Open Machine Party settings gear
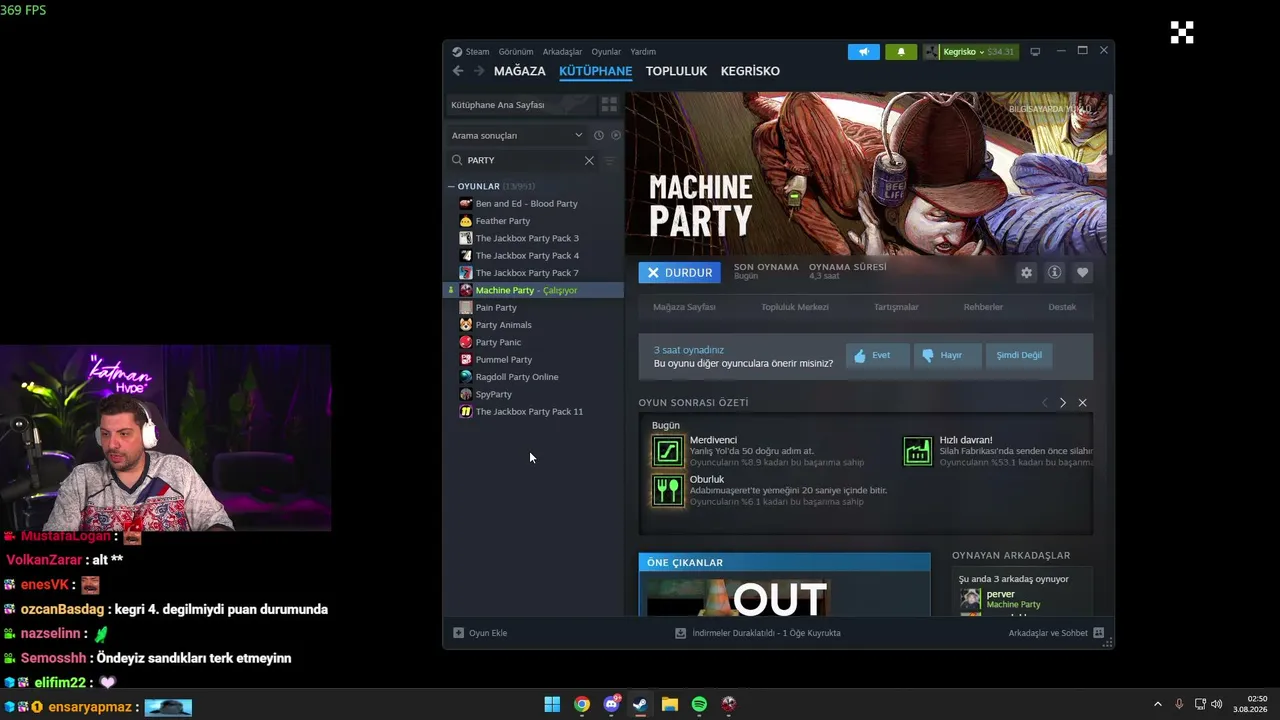This screenshot has width=1280, height=720. (1026, 272)
